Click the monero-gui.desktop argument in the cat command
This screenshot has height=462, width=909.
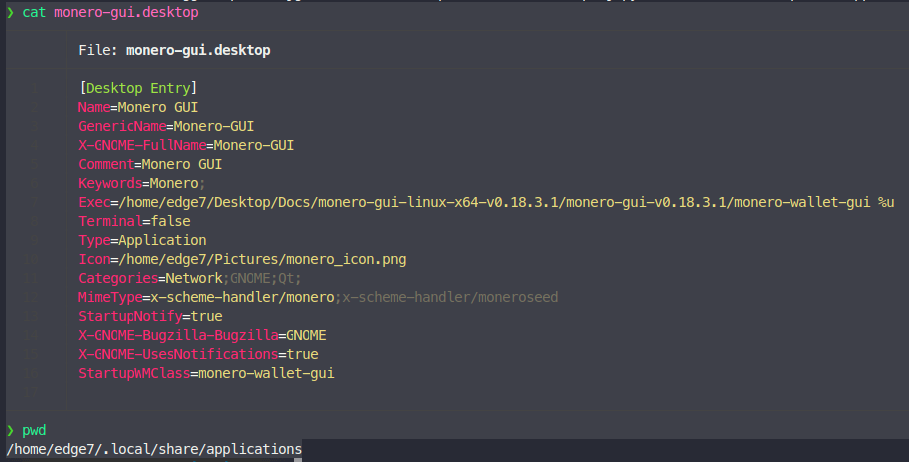[x=125, y=13]
